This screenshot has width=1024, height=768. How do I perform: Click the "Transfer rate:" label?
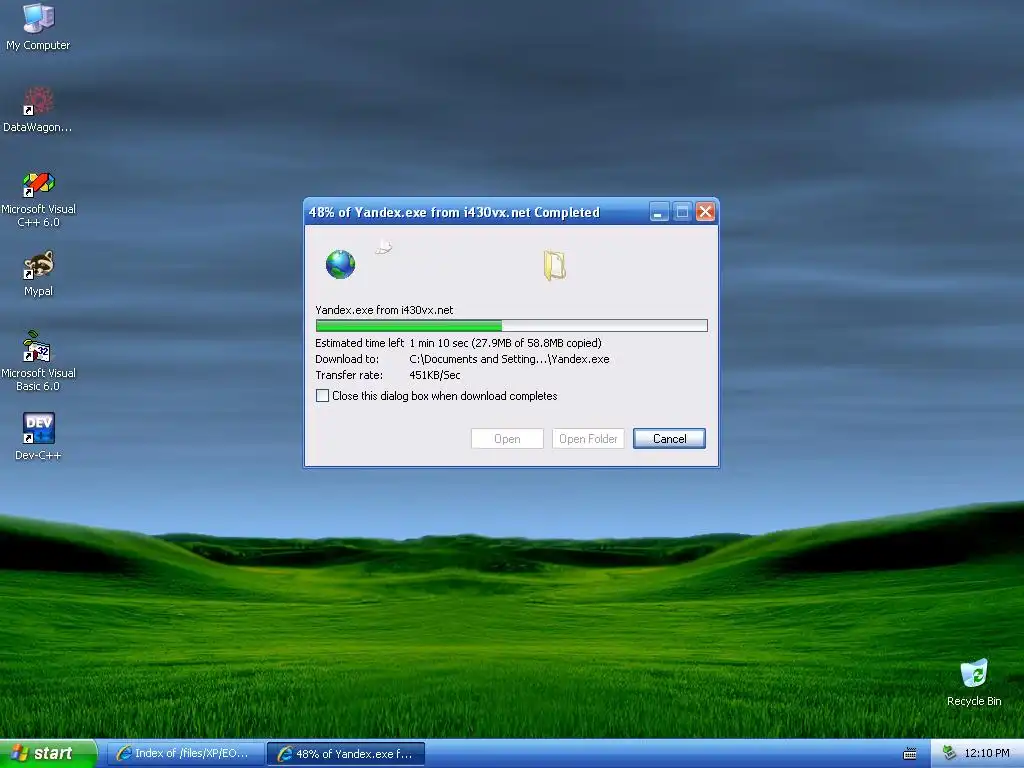pos(349,376)
